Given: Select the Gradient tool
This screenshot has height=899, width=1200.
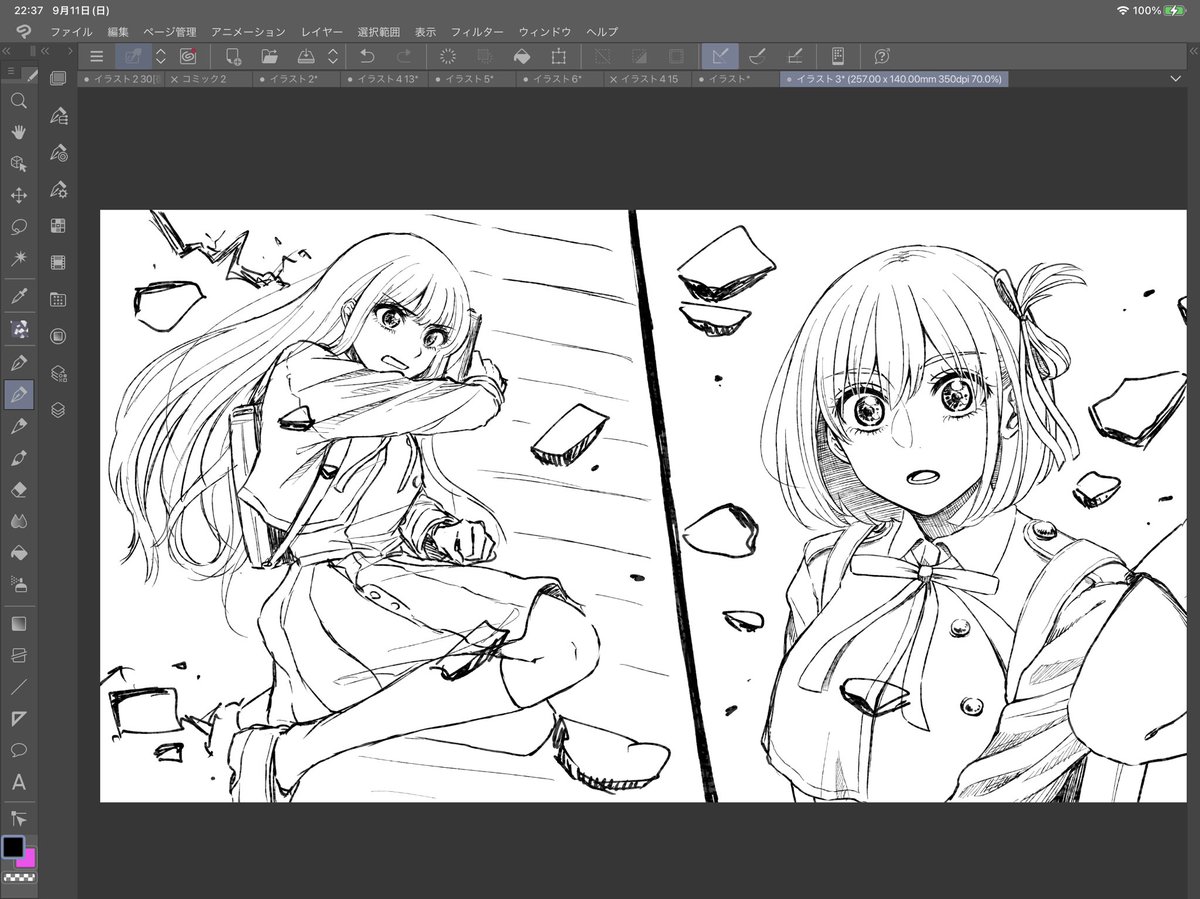Looking at the screenshot, I should pyautogui.click(x=18, y=623).
